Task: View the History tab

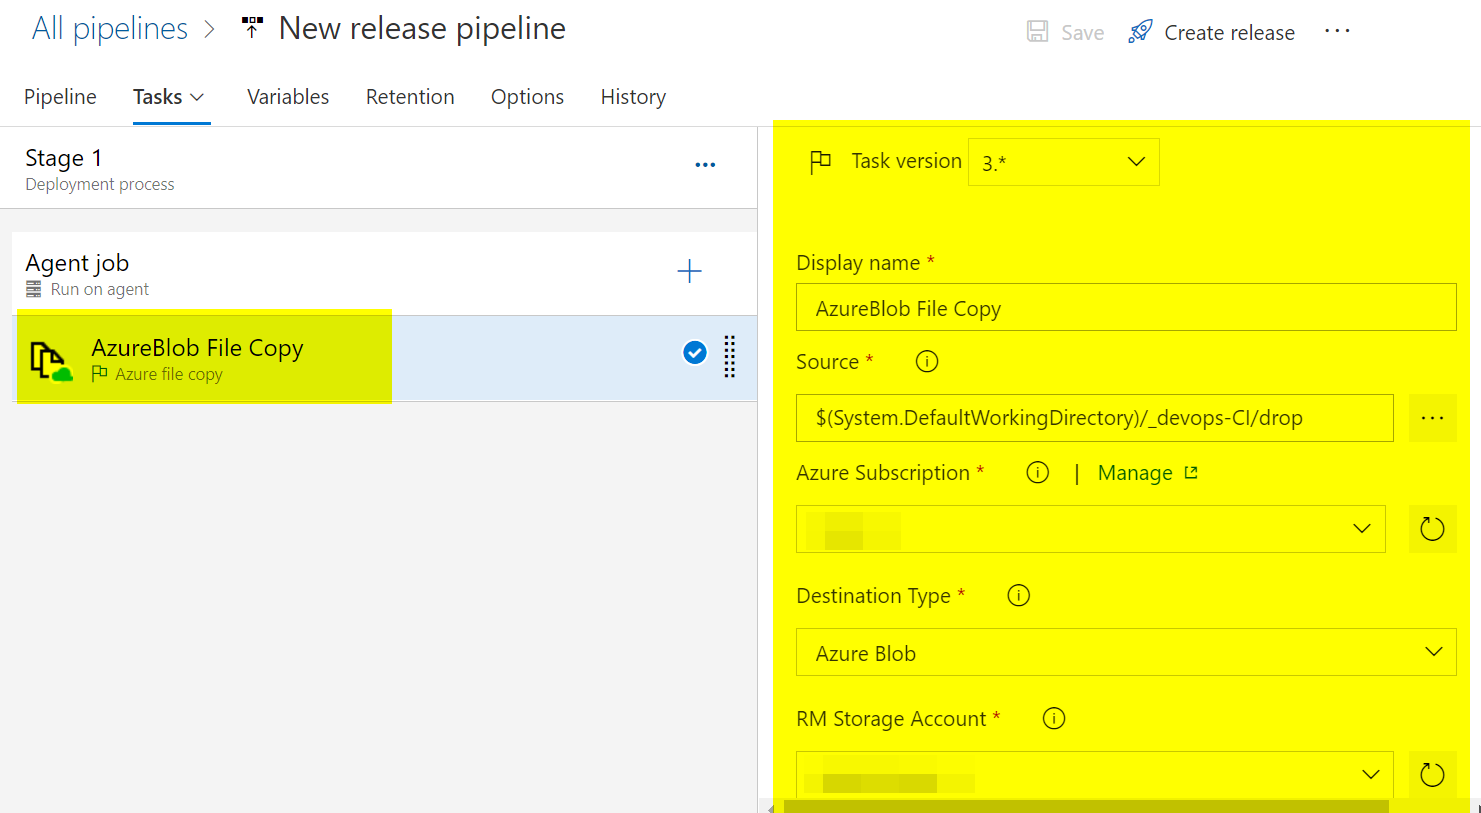Action: (633, 97)
